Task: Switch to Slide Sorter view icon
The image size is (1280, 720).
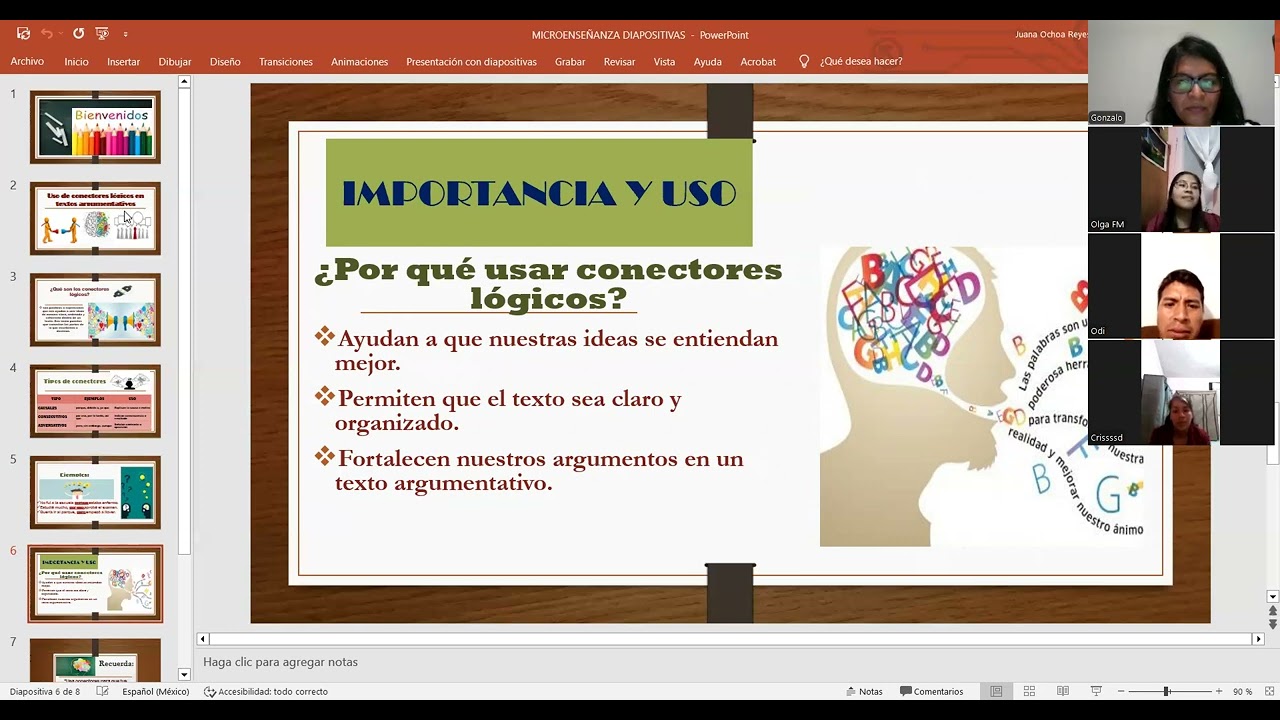Action: click(1029, 691)
